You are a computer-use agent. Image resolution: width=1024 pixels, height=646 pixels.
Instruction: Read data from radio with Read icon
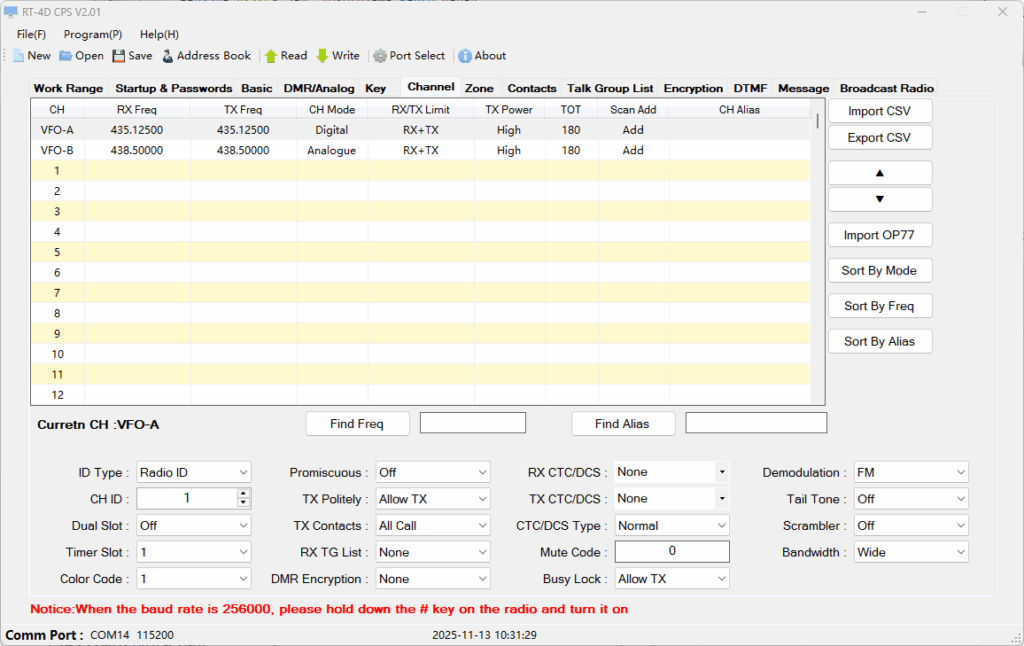point(271,56)
